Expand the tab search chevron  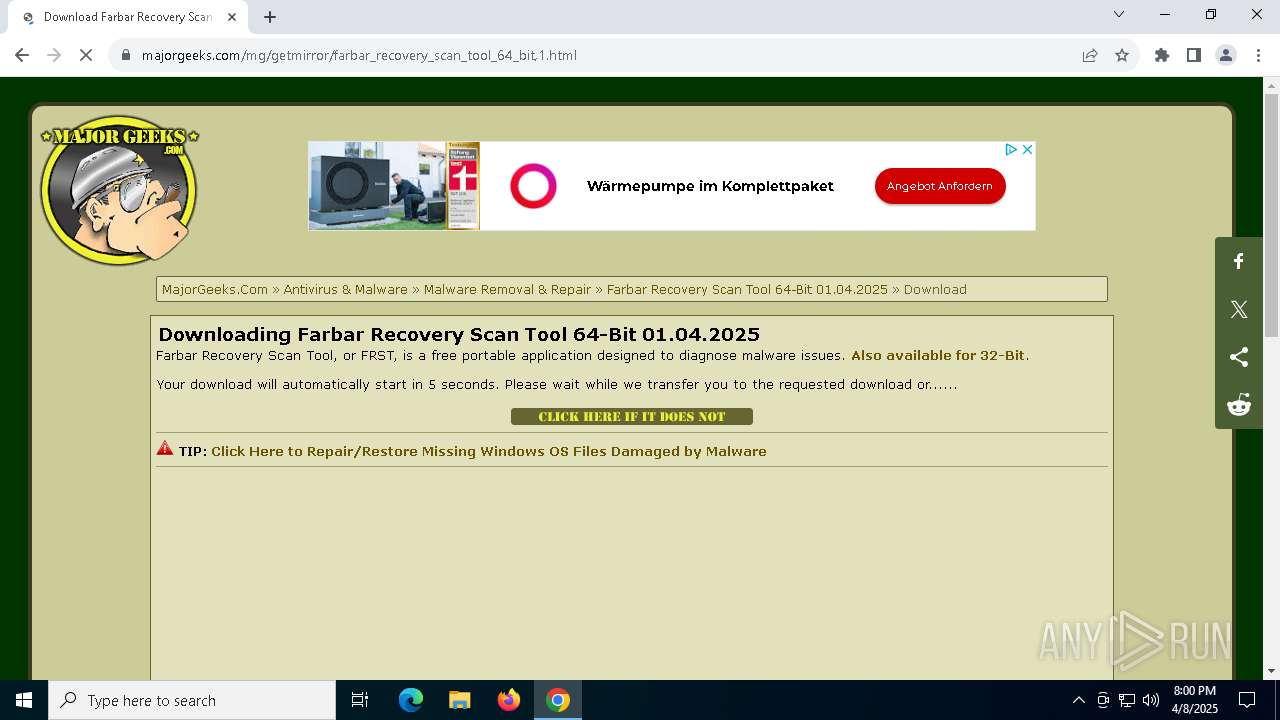click(1119, 14)
